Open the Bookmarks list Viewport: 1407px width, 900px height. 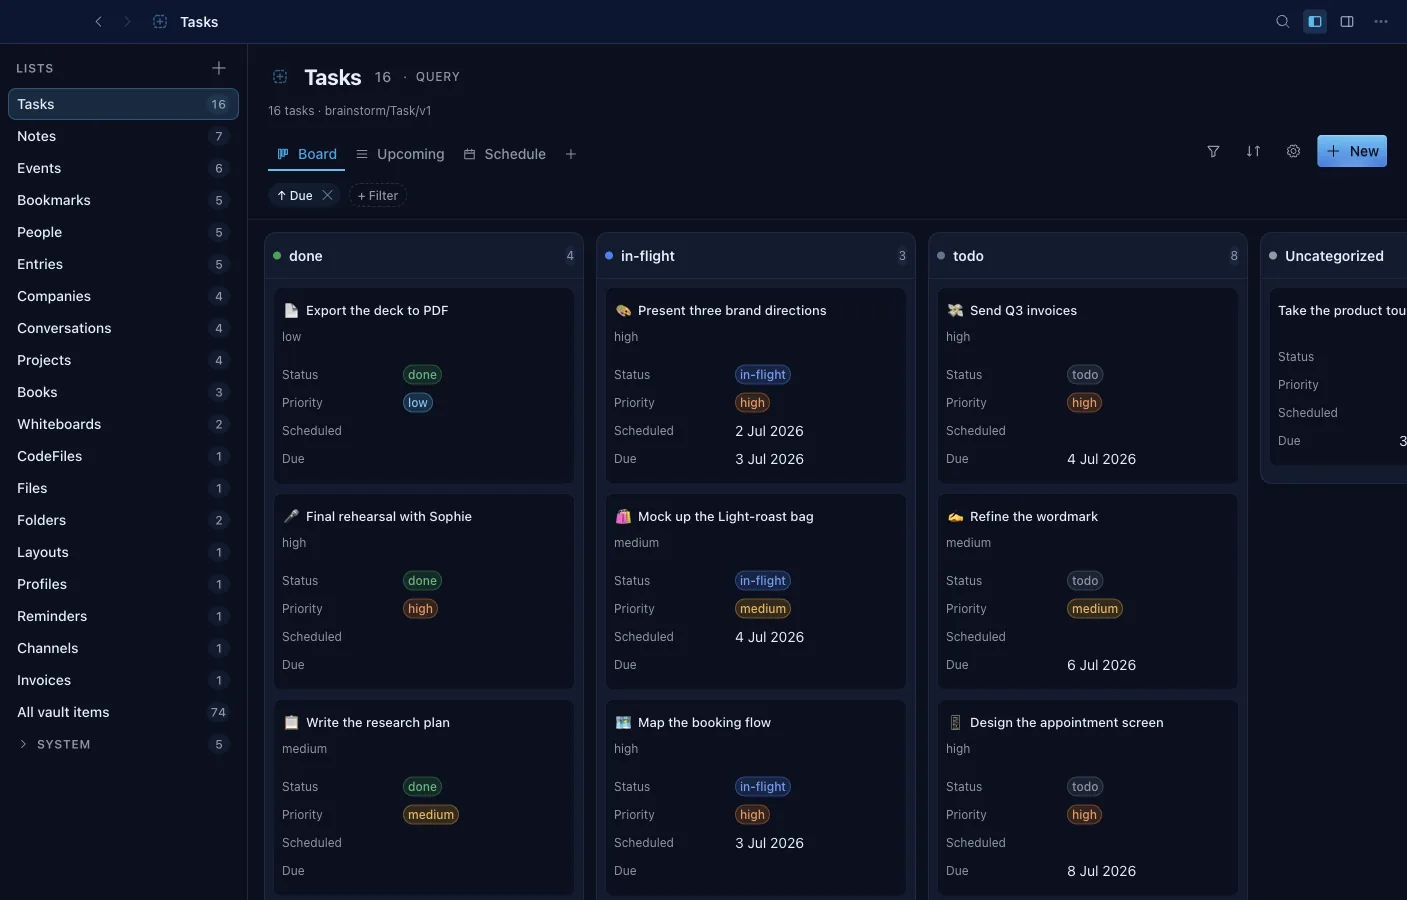click(123, 200)
